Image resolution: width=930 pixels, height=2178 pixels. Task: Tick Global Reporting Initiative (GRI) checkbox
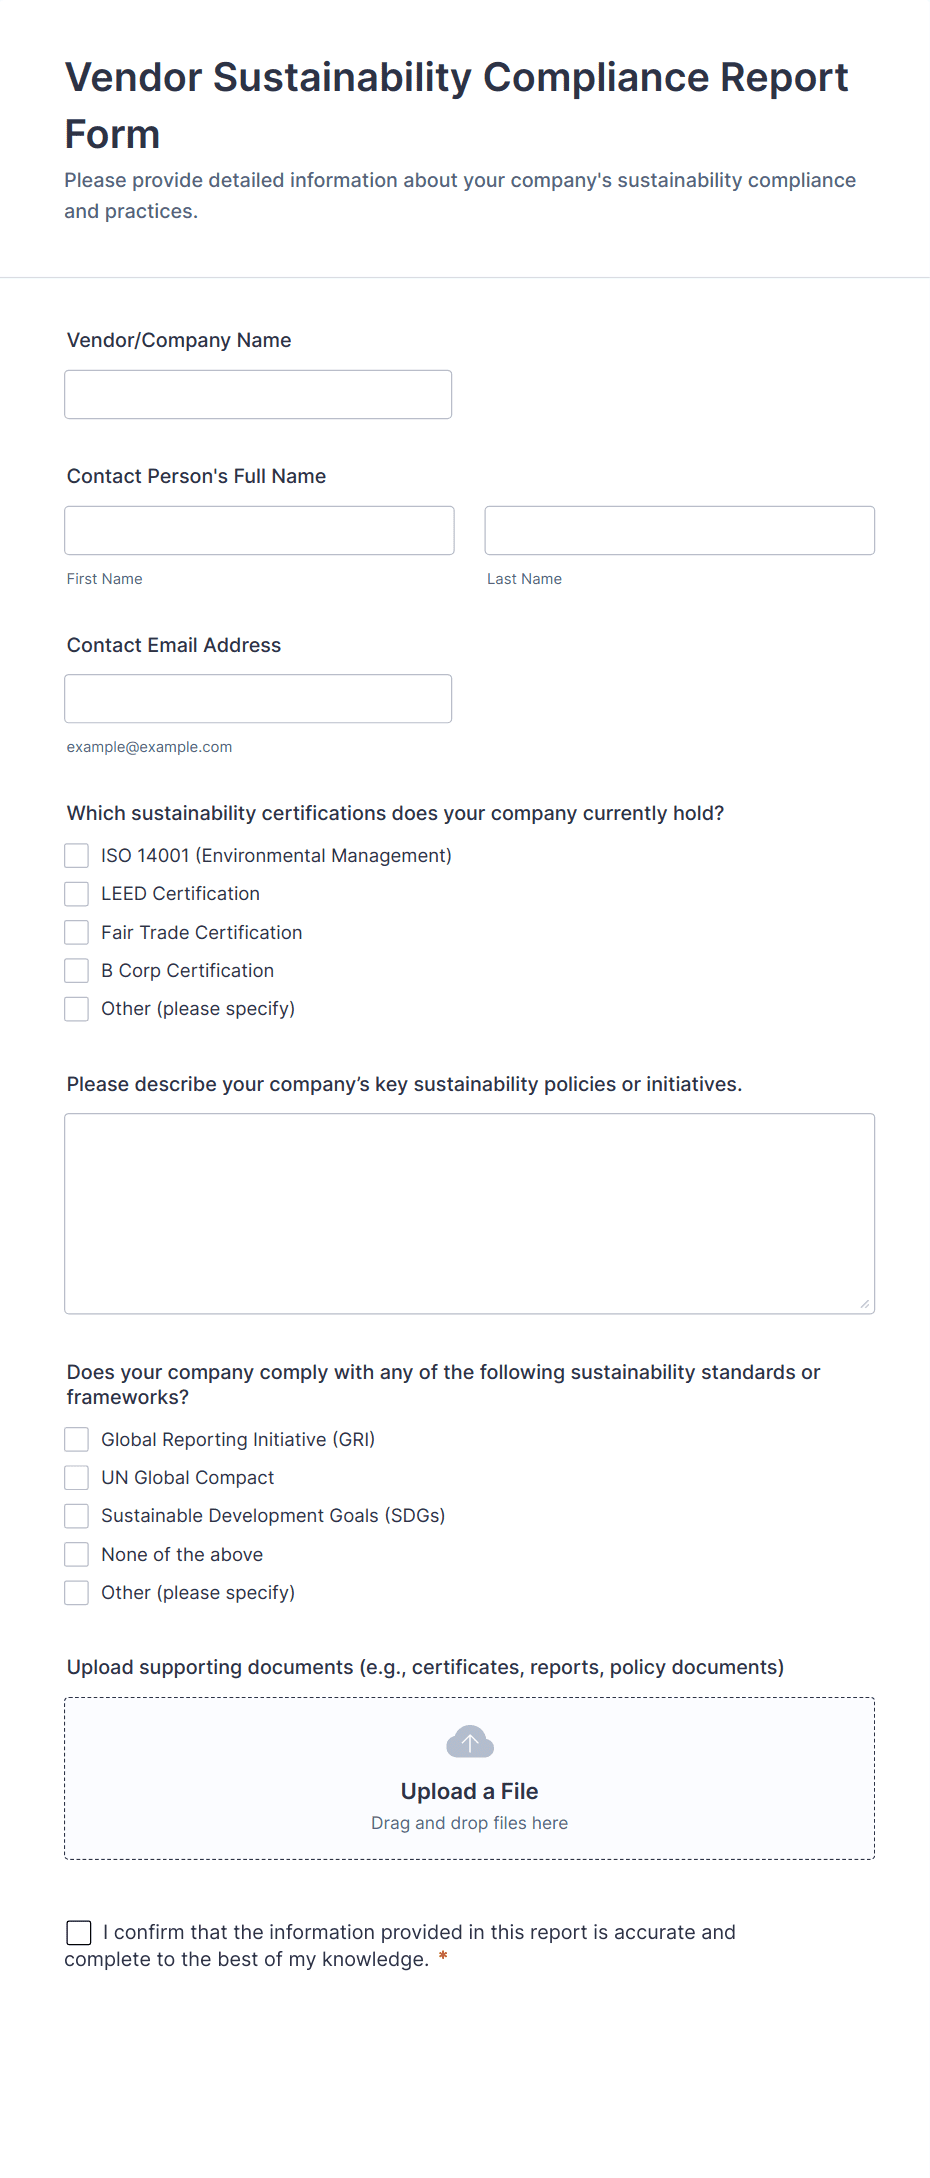pyautogui.click(x=77, y=1440)
